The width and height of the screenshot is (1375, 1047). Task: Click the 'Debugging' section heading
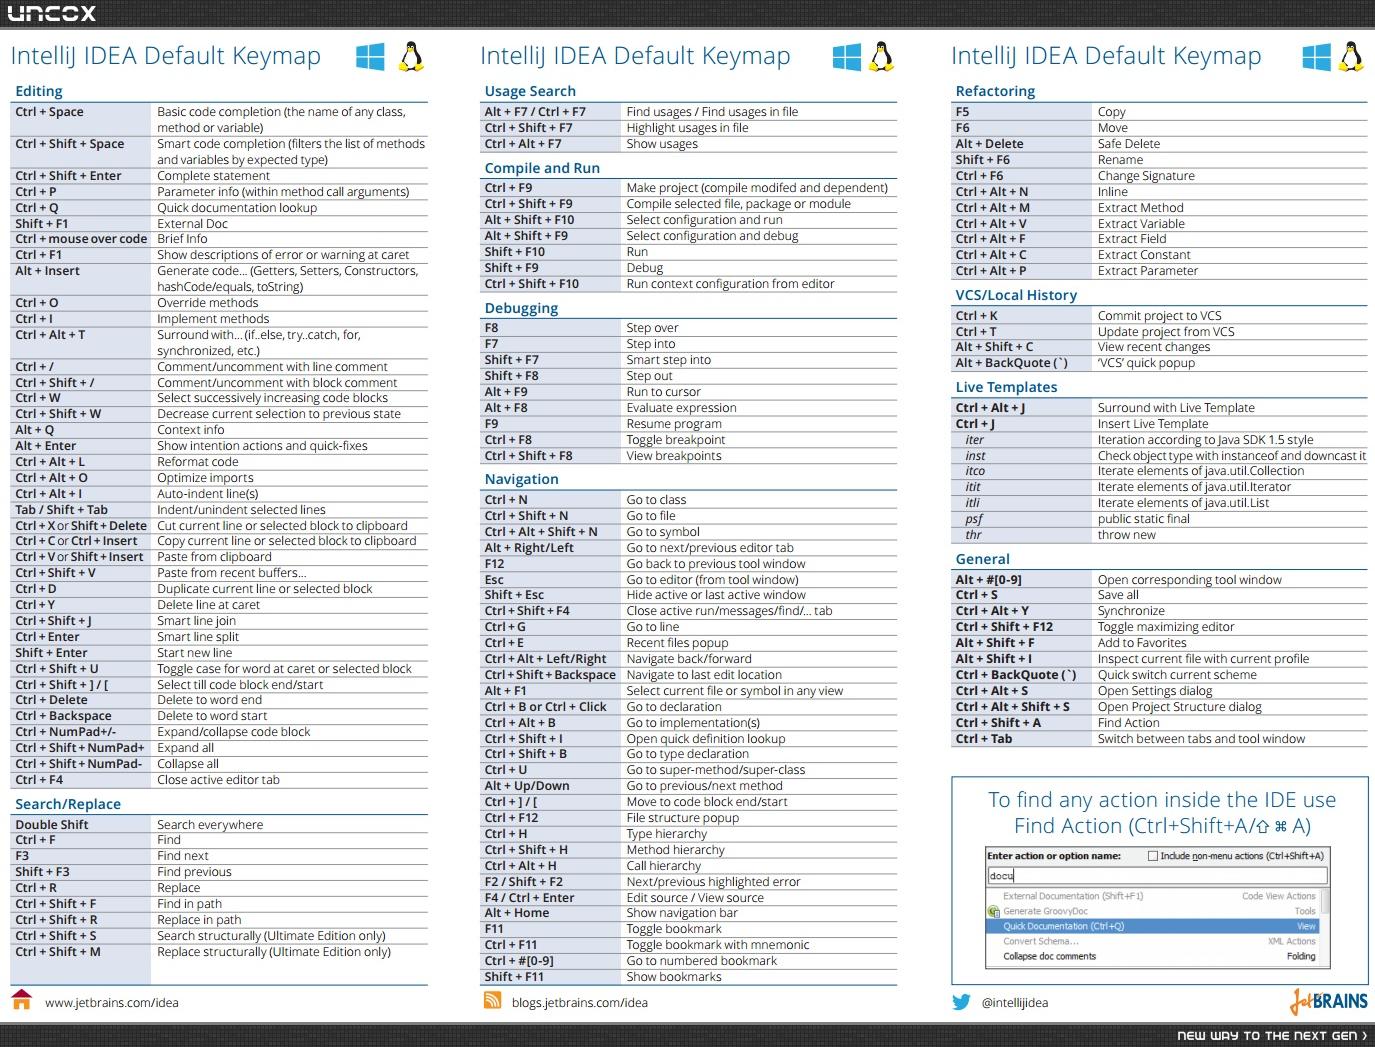point(521,308)
